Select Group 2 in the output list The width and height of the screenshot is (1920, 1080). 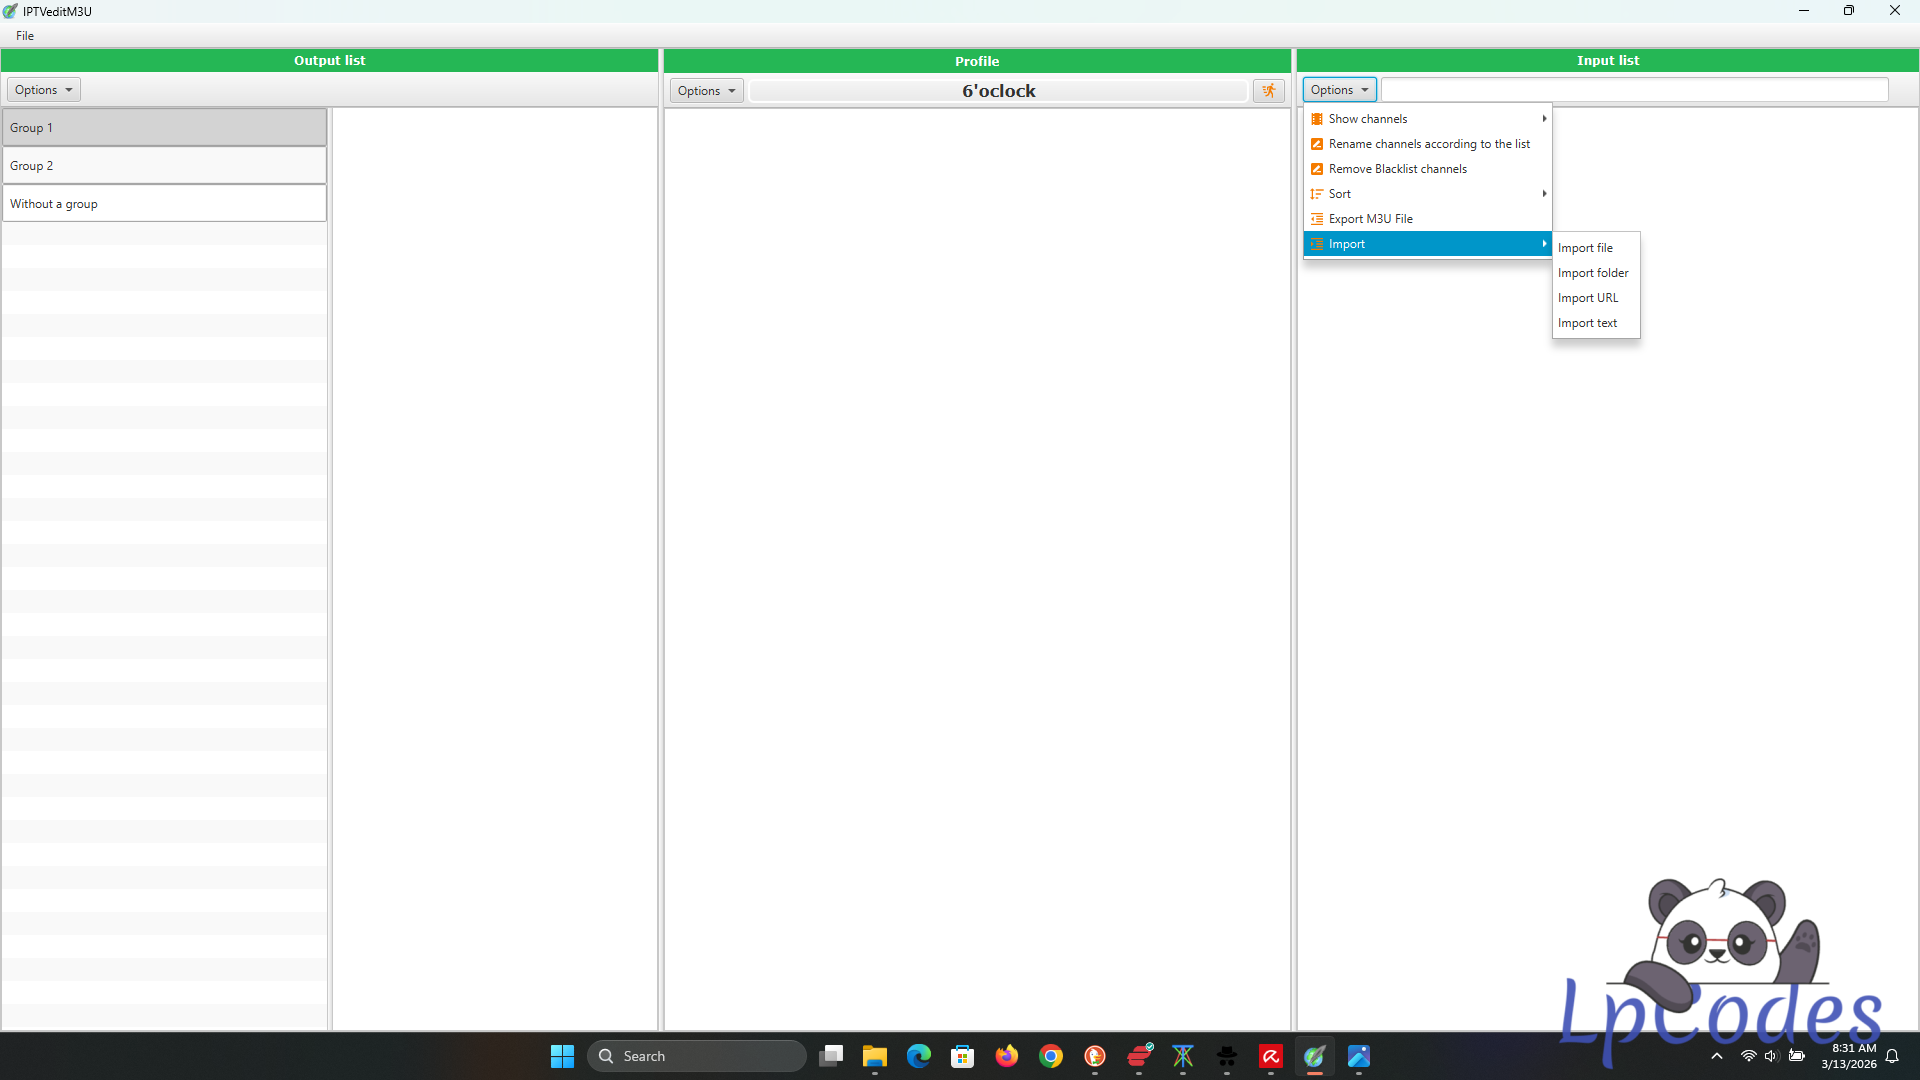point(164,166)
